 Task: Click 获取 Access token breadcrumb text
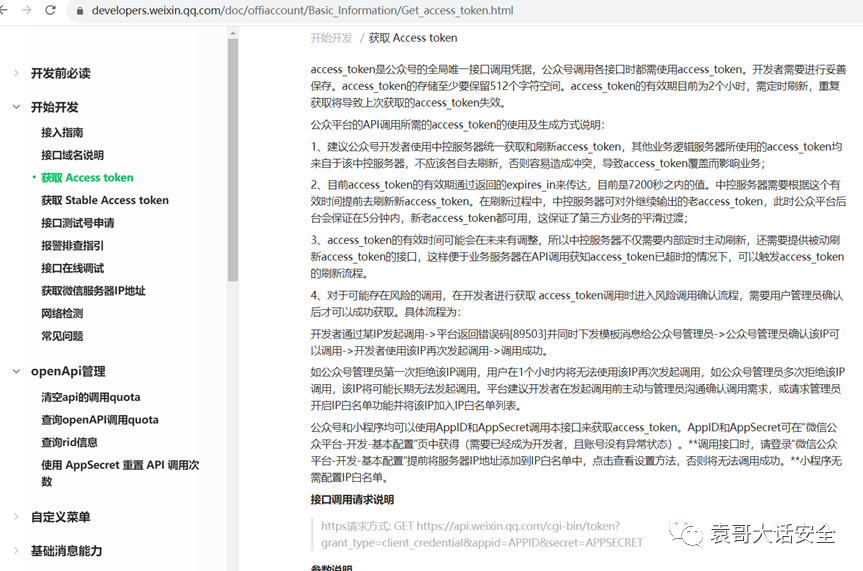point(413,38)
